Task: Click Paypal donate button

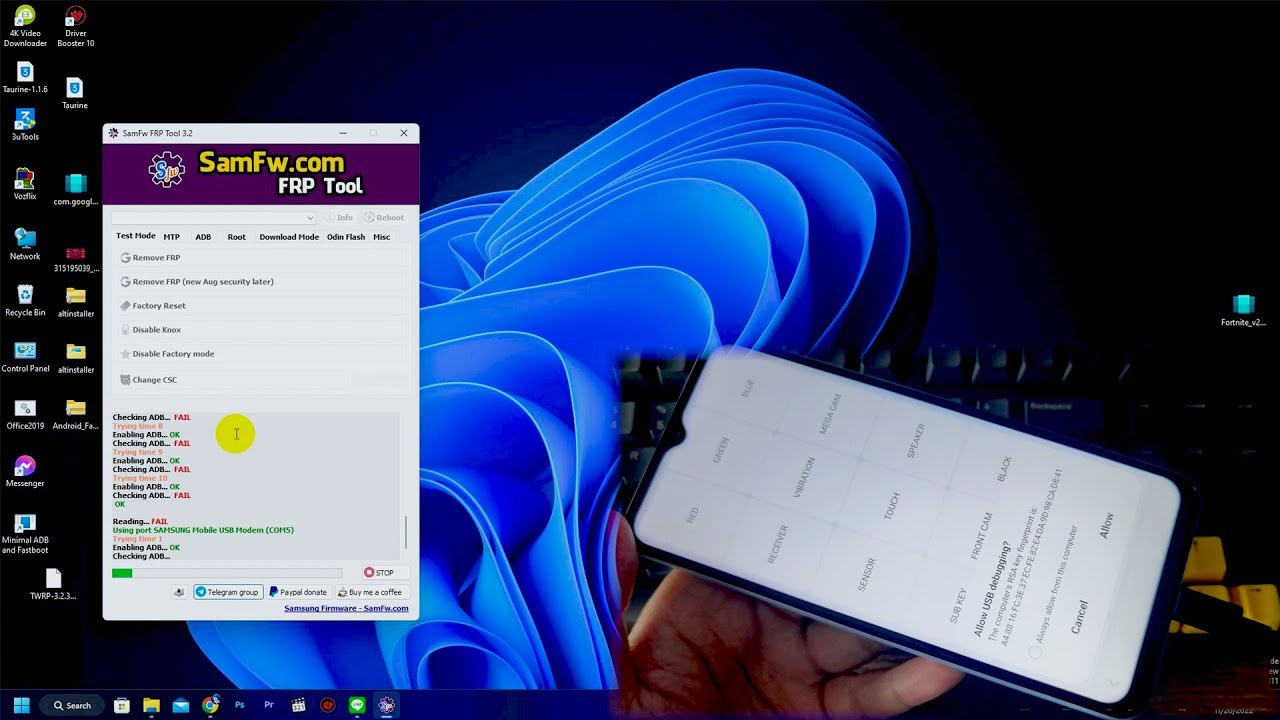Action: tap(298, 592)
